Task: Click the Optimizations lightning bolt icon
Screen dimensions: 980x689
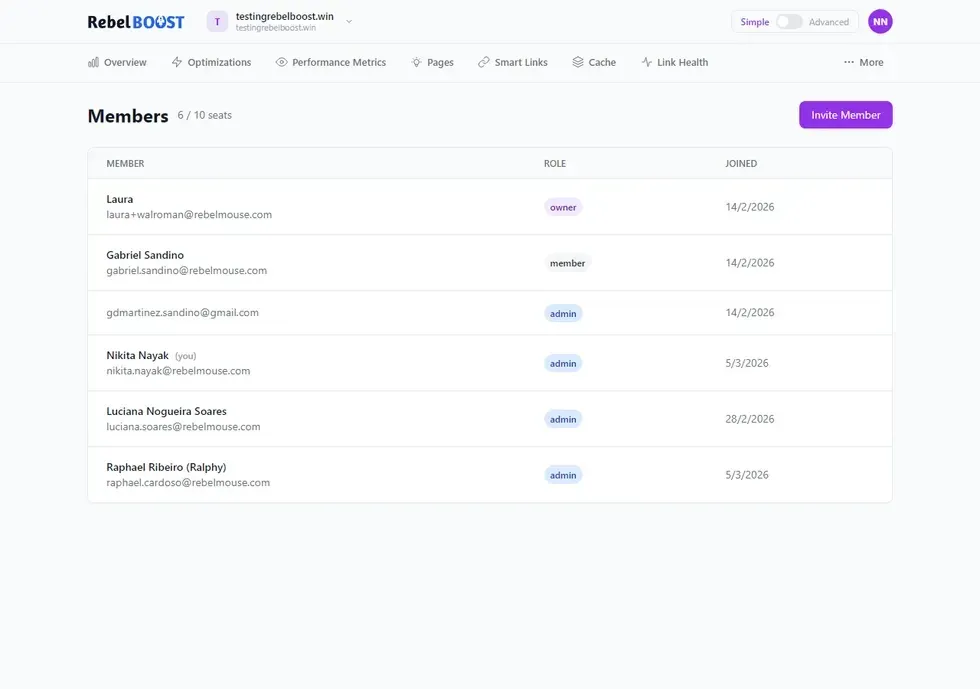Action: point(177,62)
